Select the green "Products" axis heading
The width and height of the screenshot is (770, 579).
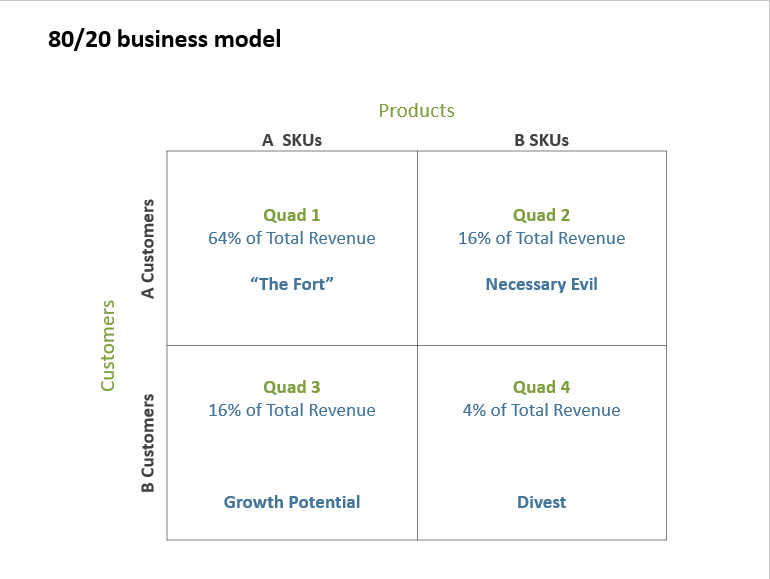click(x=416, y=110)
